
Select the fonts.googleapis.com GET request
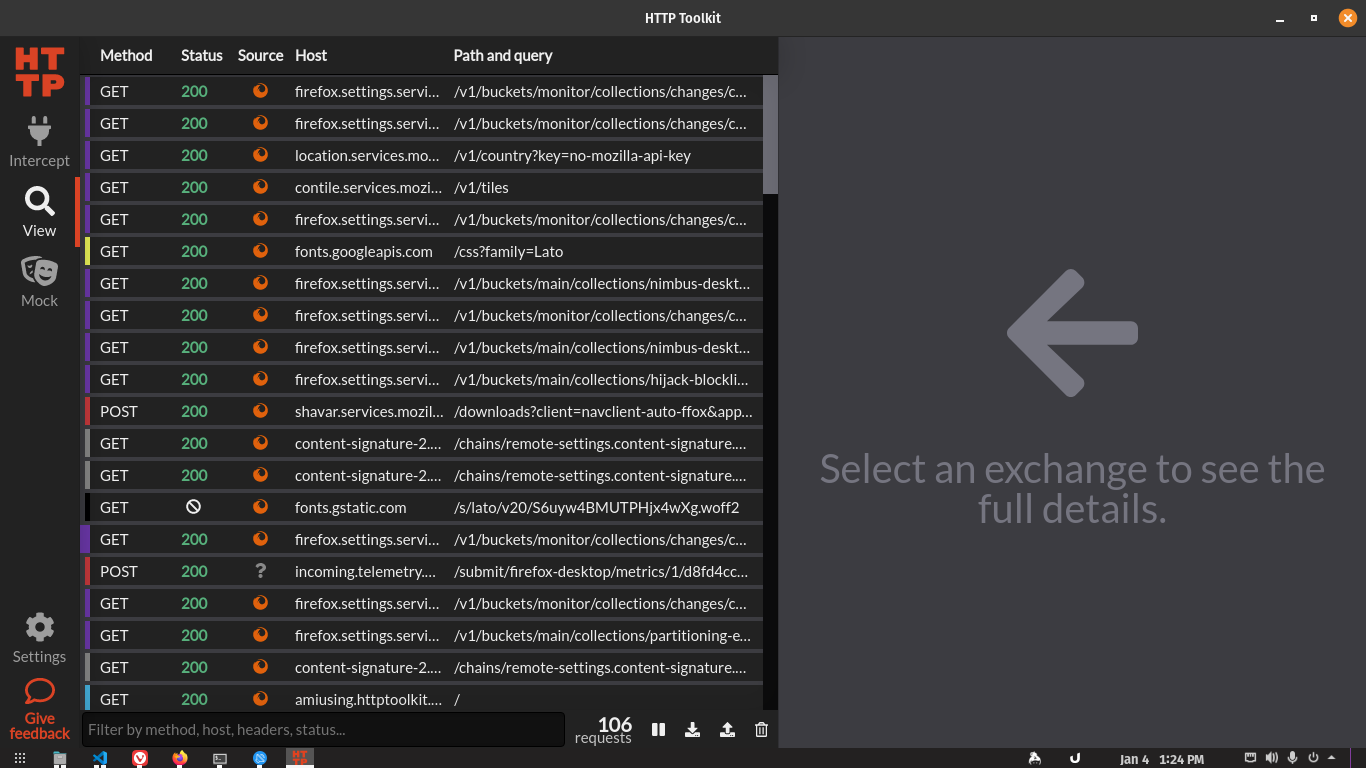(x=364, y=251)
